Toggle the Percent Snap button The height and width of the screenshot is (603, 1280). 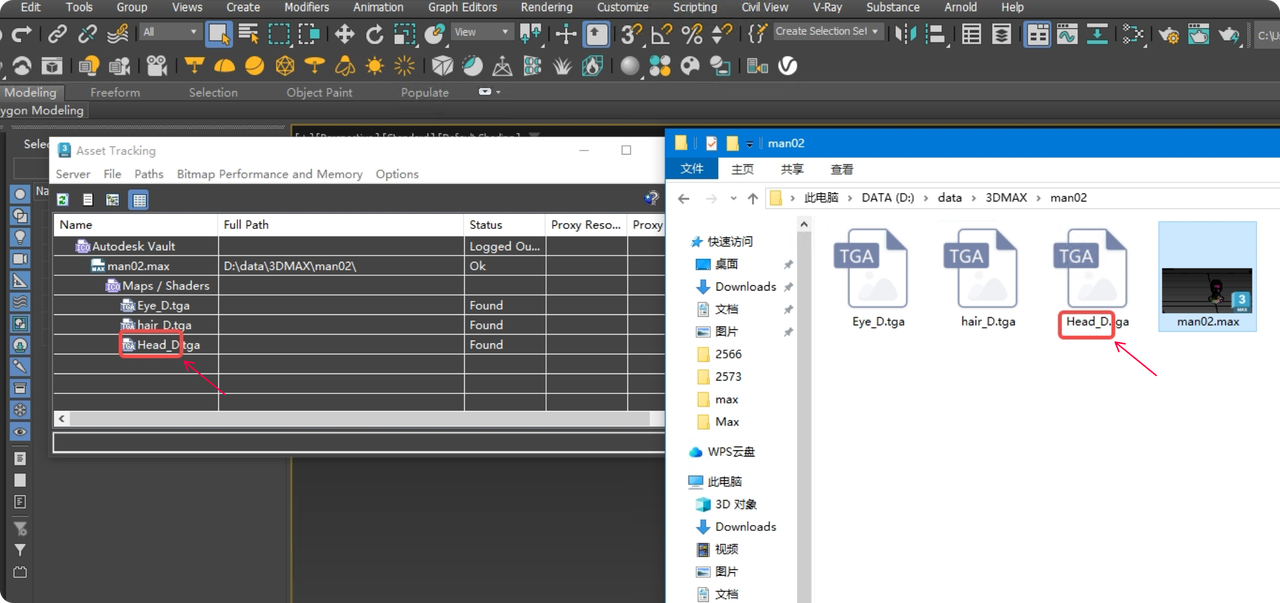691,34
